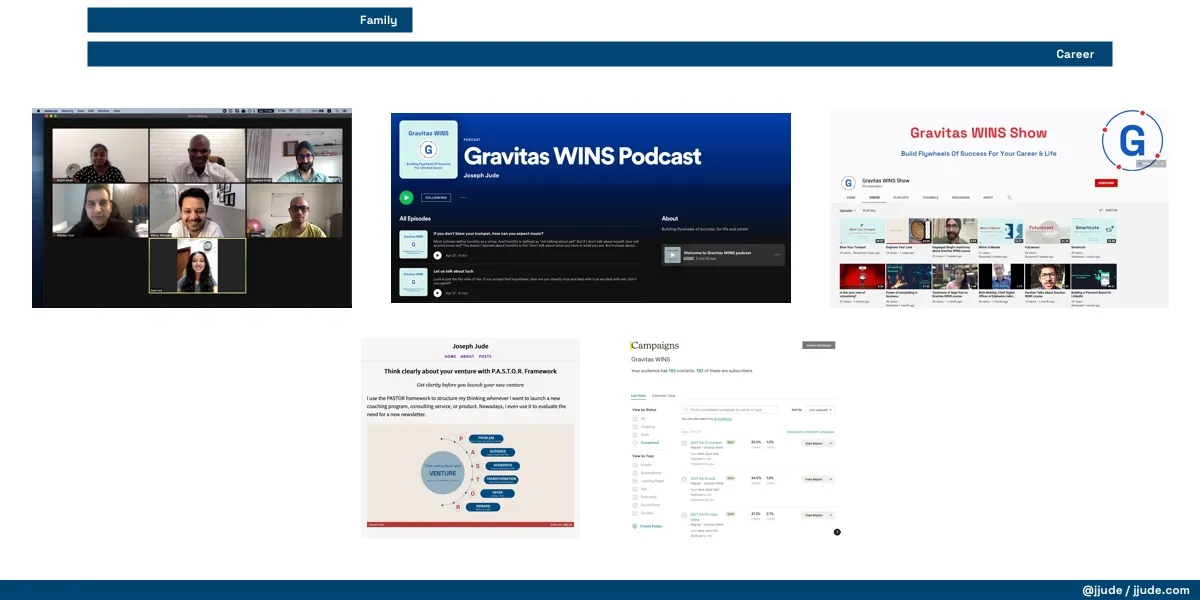1200x600 pixels.
Task: Filter campaigns by Social Posts type
Action: pyautogui.click(x=648, y=505)
